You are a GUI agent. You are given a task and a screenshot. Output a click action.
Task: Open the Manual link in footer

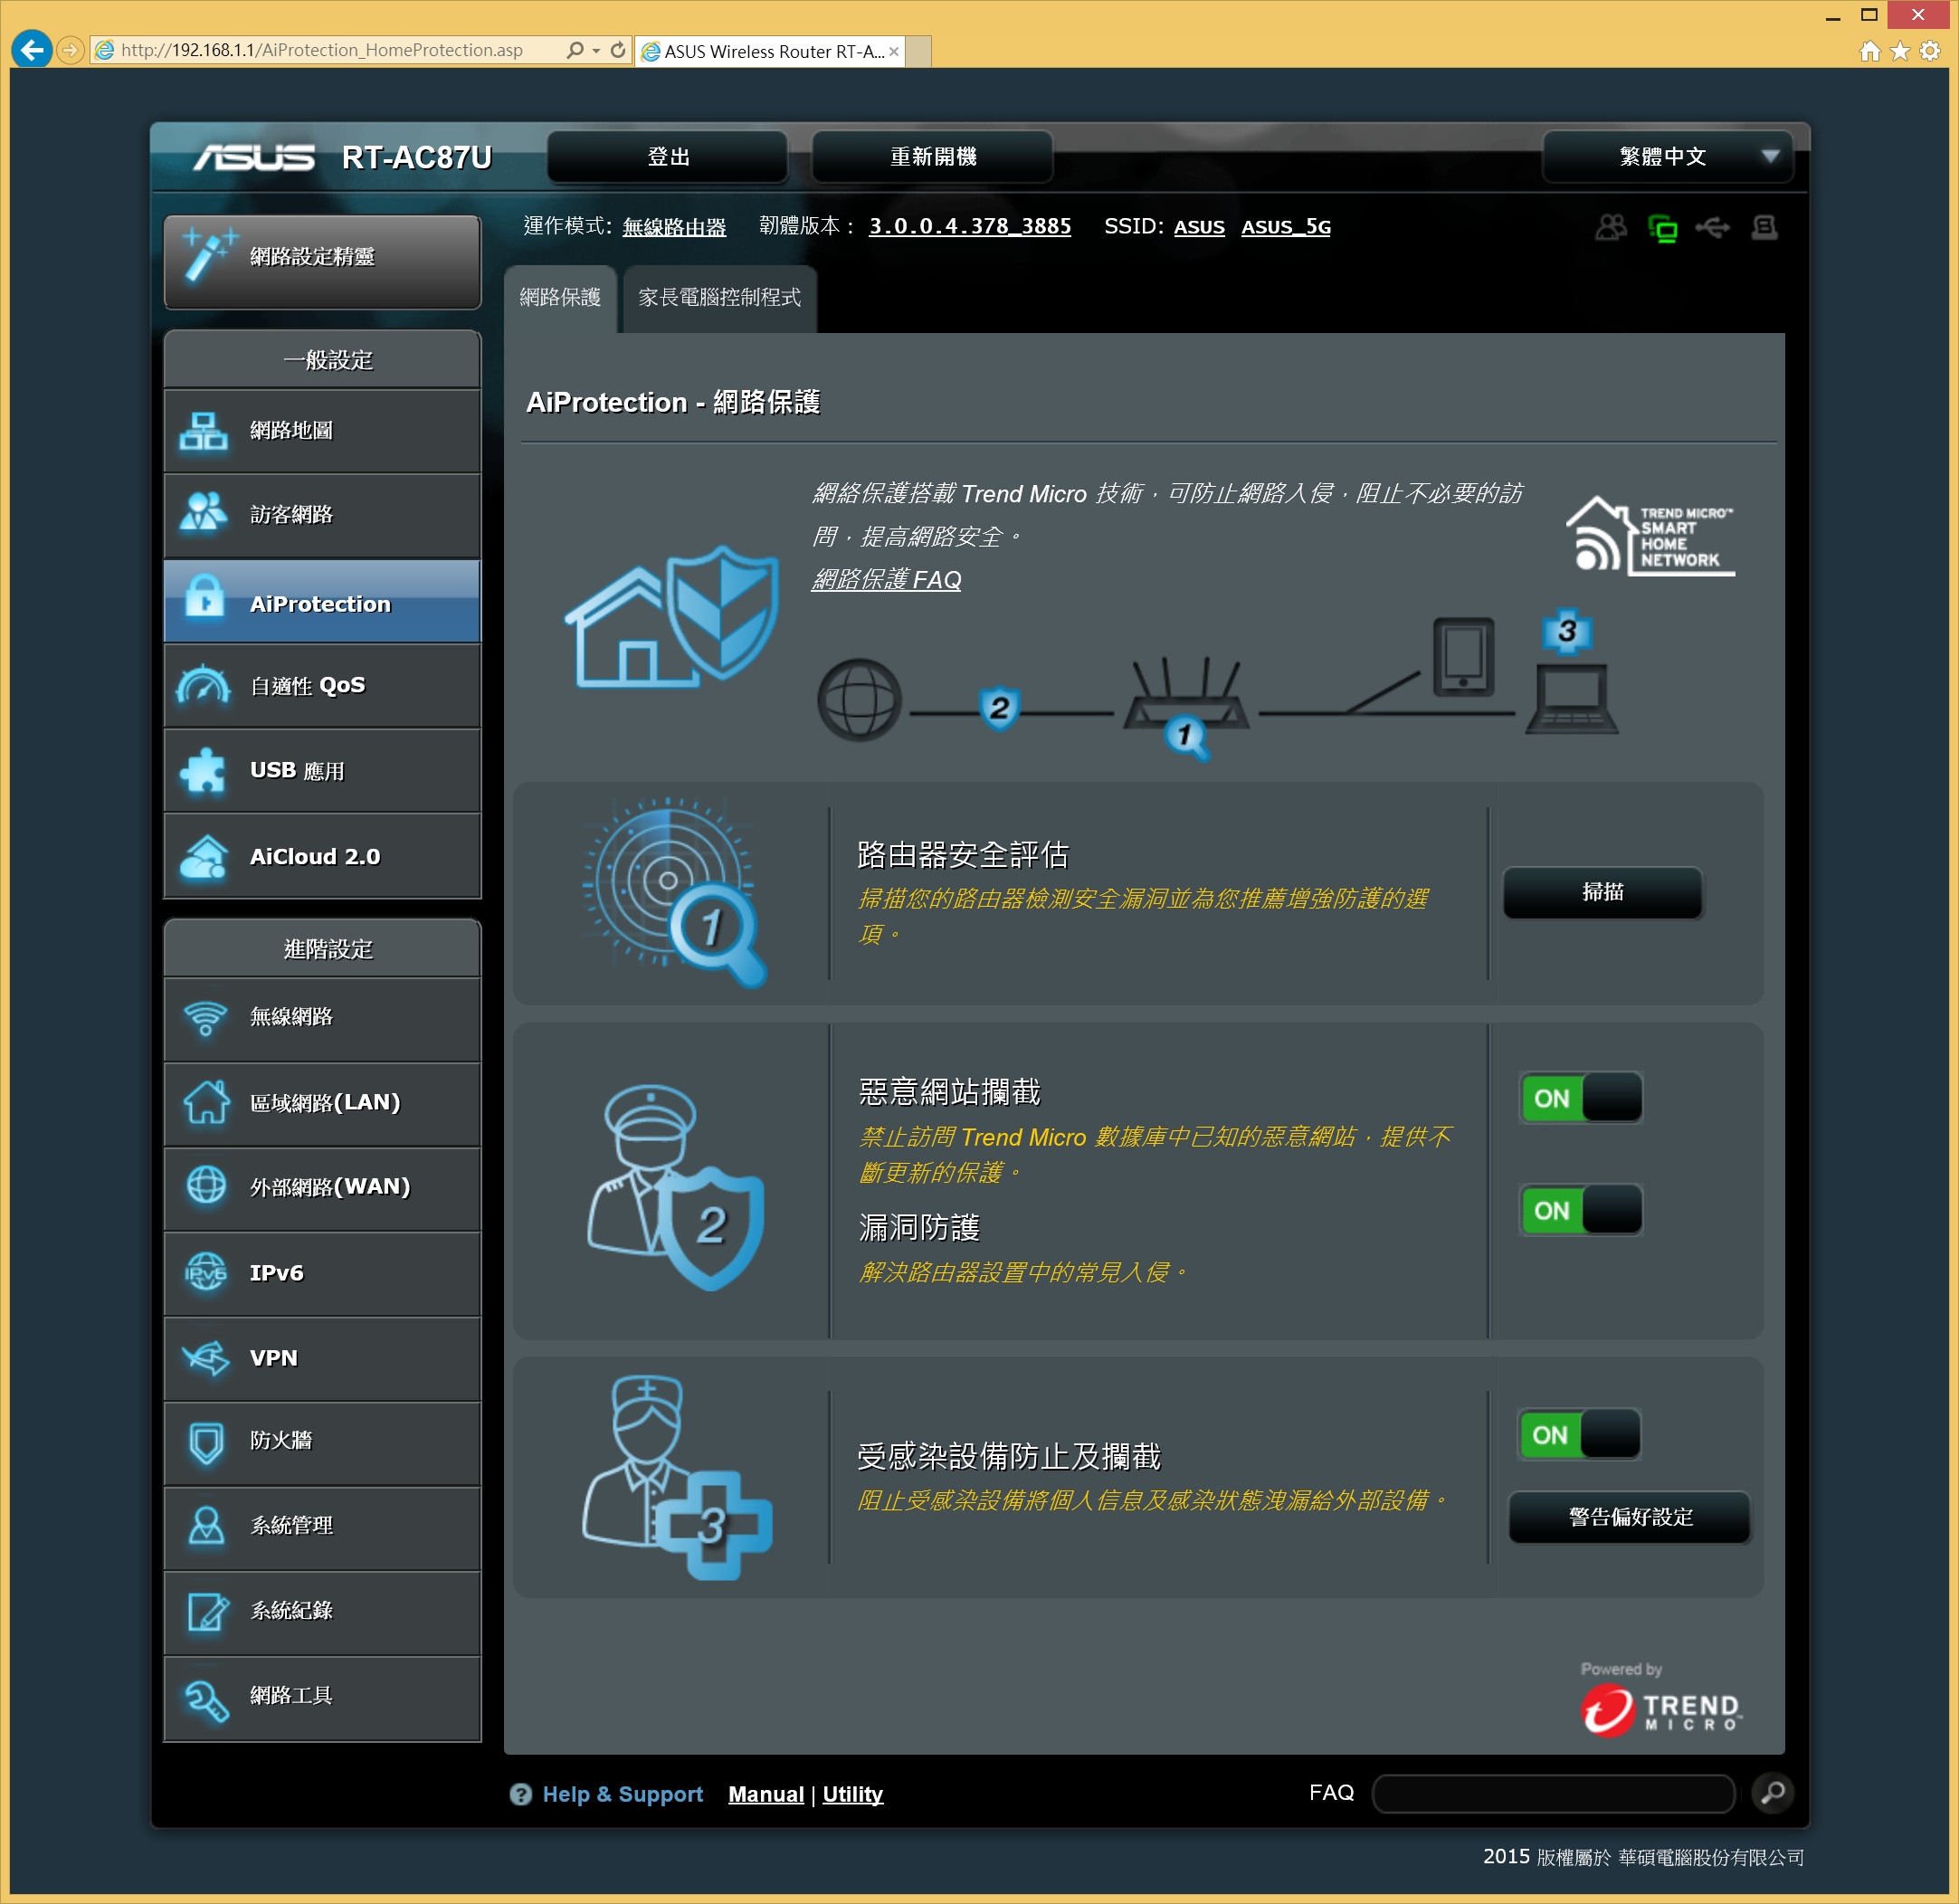[x=766, y=1794]
